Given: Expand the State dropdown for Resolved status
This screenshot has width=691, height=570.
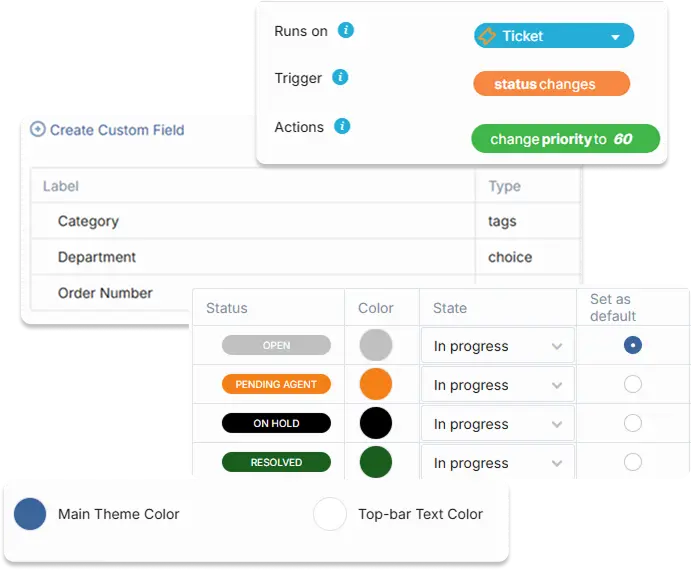Looking at the screenshot, I should (497, 463).
